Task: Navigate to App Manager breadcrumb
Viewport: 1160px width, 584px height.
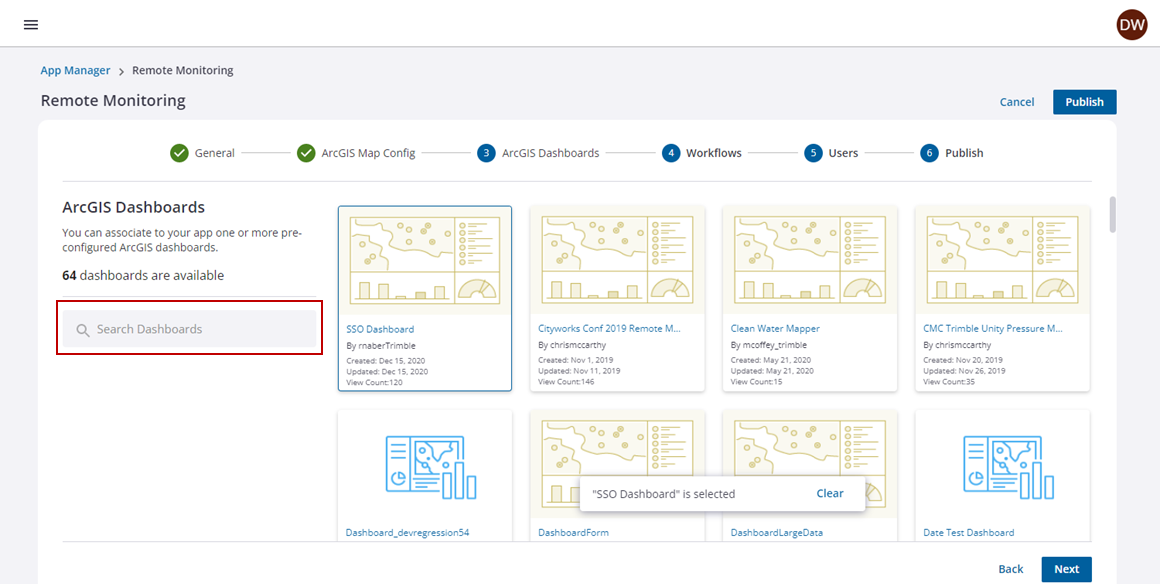Action: (75, 71)
